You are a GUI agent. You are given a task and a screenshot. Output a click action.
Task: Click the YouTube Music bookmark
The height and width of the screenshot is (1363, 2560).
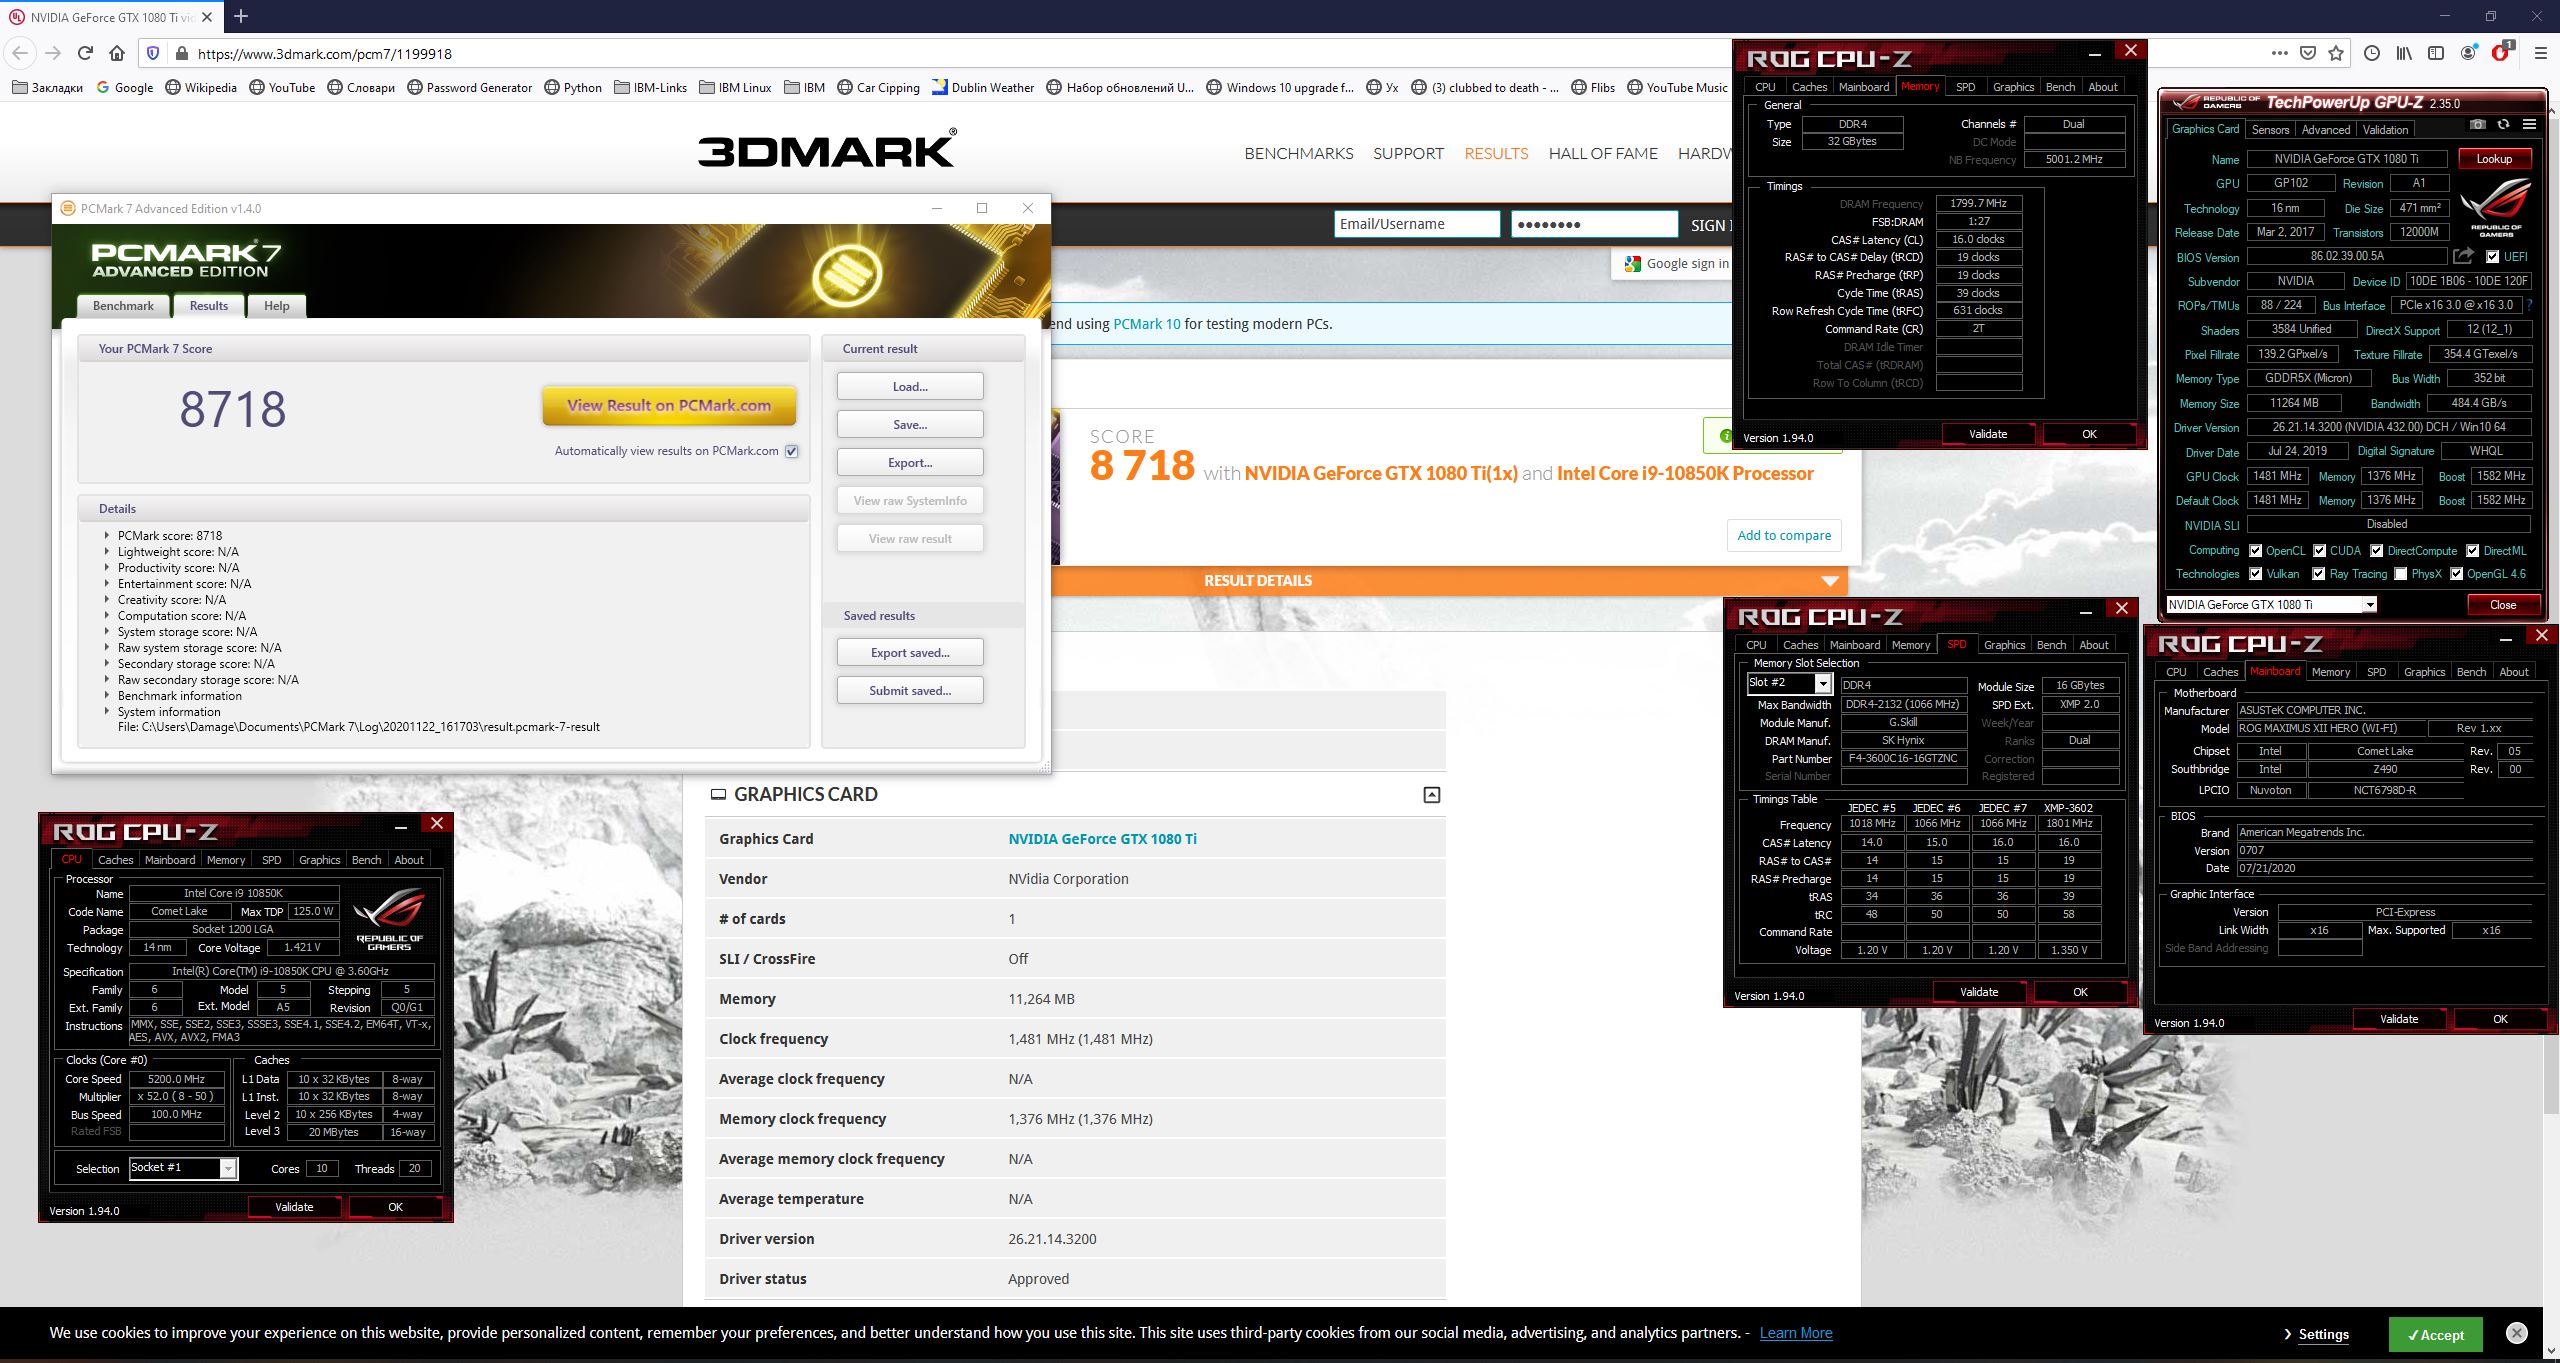pos(1677,87)
